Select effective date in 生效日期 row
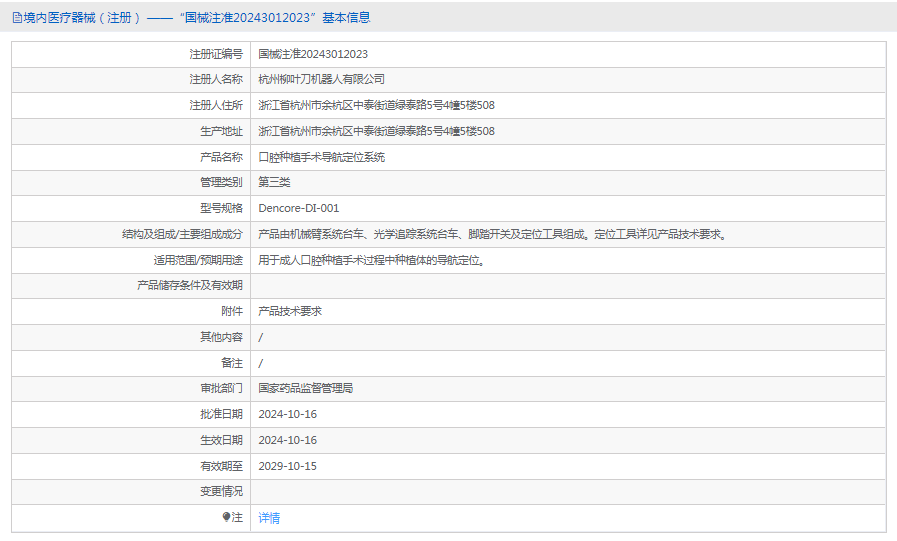The width and height of the screenshot is (897, 541). click(x=287, y=440)
